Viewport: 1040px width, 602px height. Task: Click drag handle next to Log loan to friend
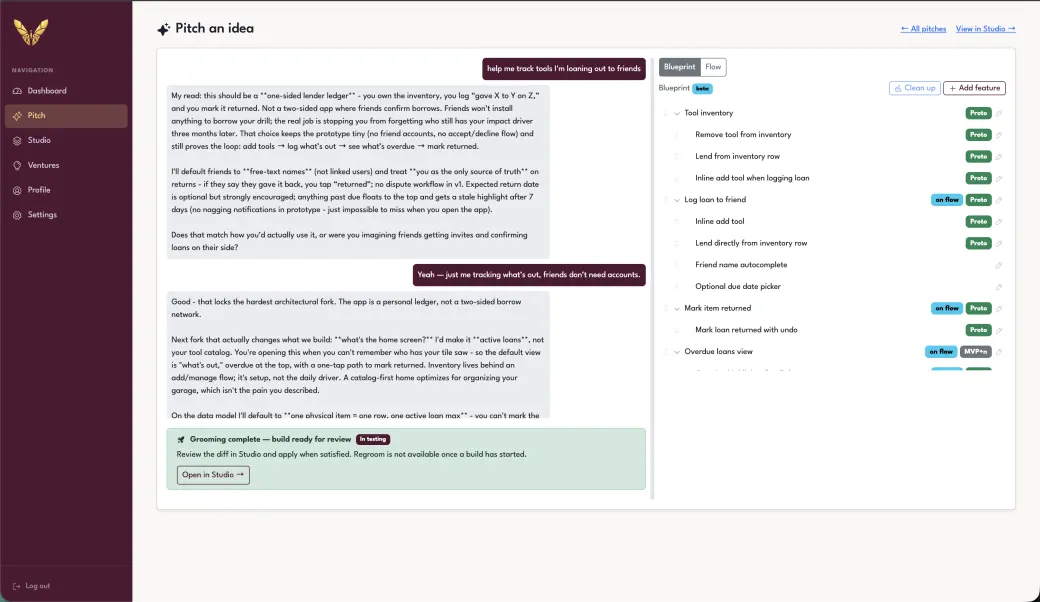665,200
